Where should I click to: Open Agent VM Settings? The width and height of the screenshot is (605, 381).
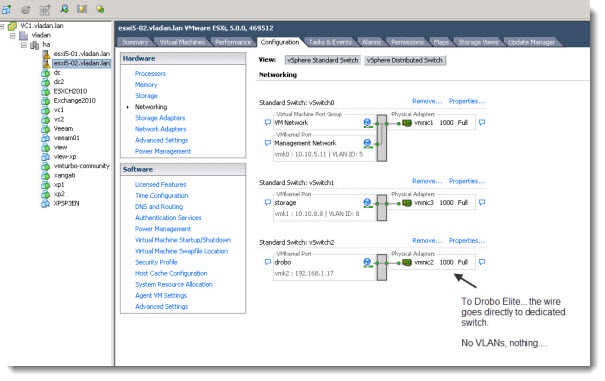pyautogui.click(x=161, y=295)
